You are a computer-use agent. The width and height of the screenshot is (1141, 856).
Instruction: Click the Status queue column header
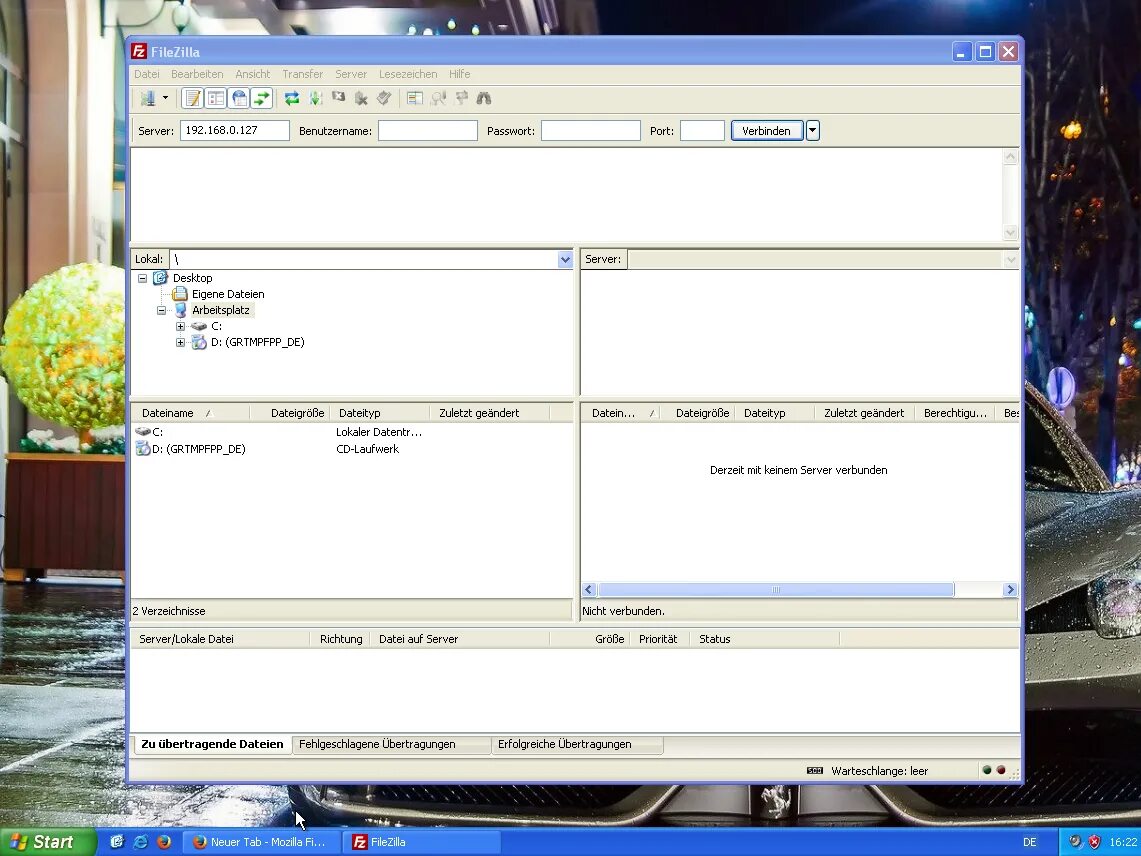[x=765, y=638]
